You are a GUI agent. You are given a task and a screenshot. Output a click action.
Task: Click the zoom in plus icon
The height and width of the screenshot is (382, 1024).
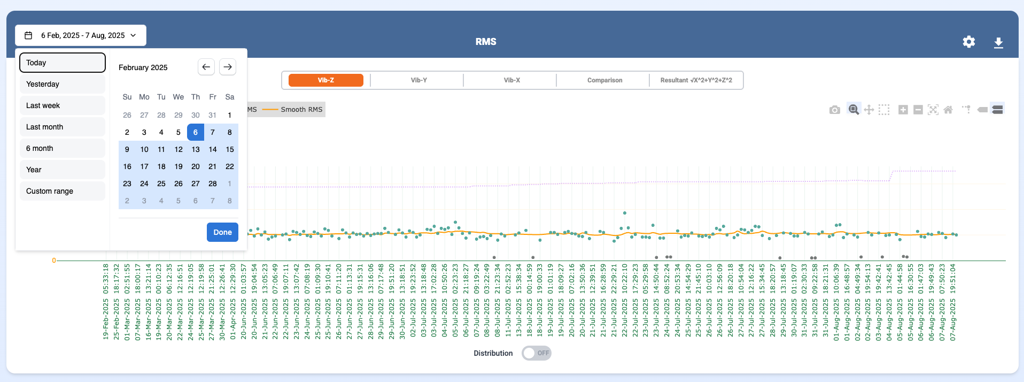pos(903,110)
